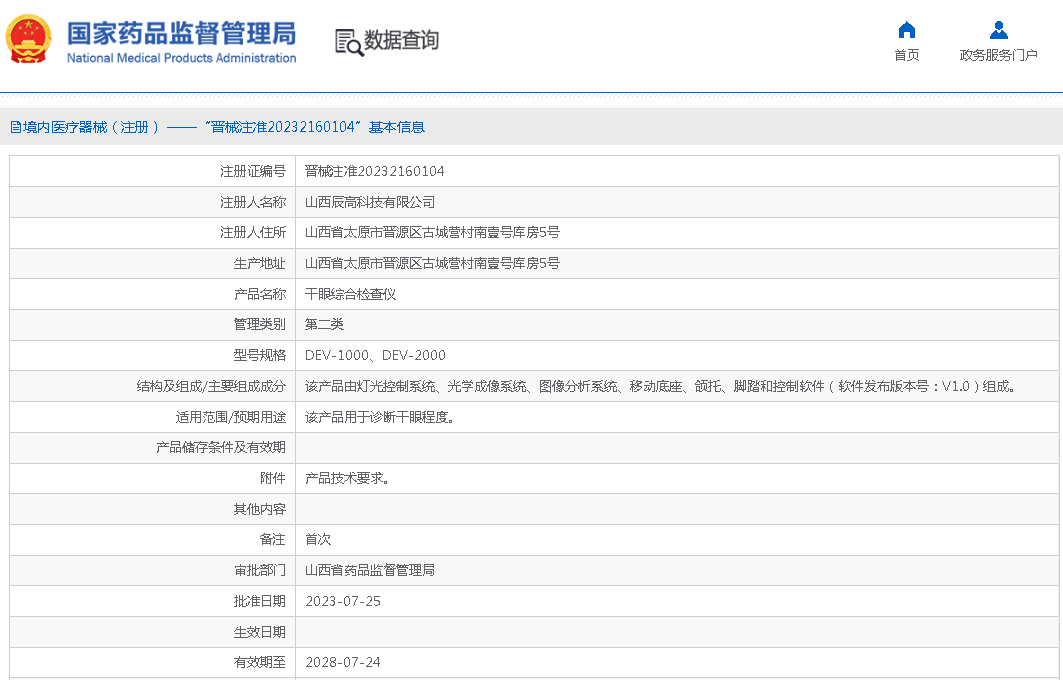Select remark value 首次

click(x=317, y=540)
